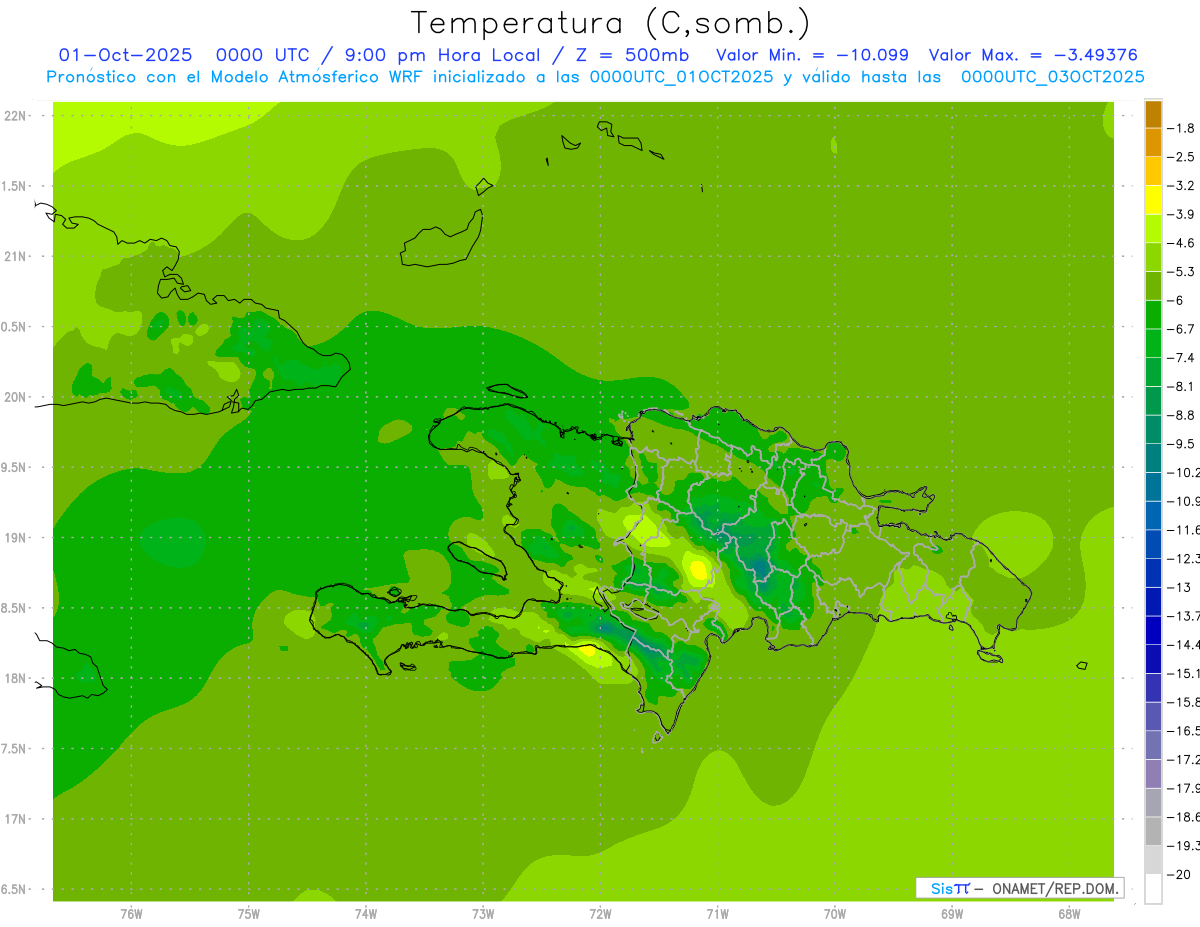This screenshot has height=927, width=1200.
Task: Click the 0000UTC_03OCT2025 valid-until timestamp
Action: pyautogui.click(x=1052, y=76)
